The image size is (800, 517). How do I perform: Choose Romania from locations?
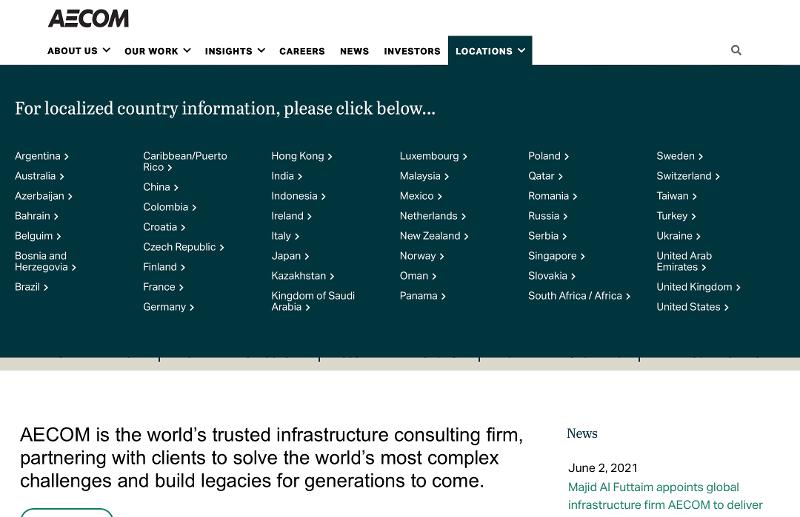553,196
